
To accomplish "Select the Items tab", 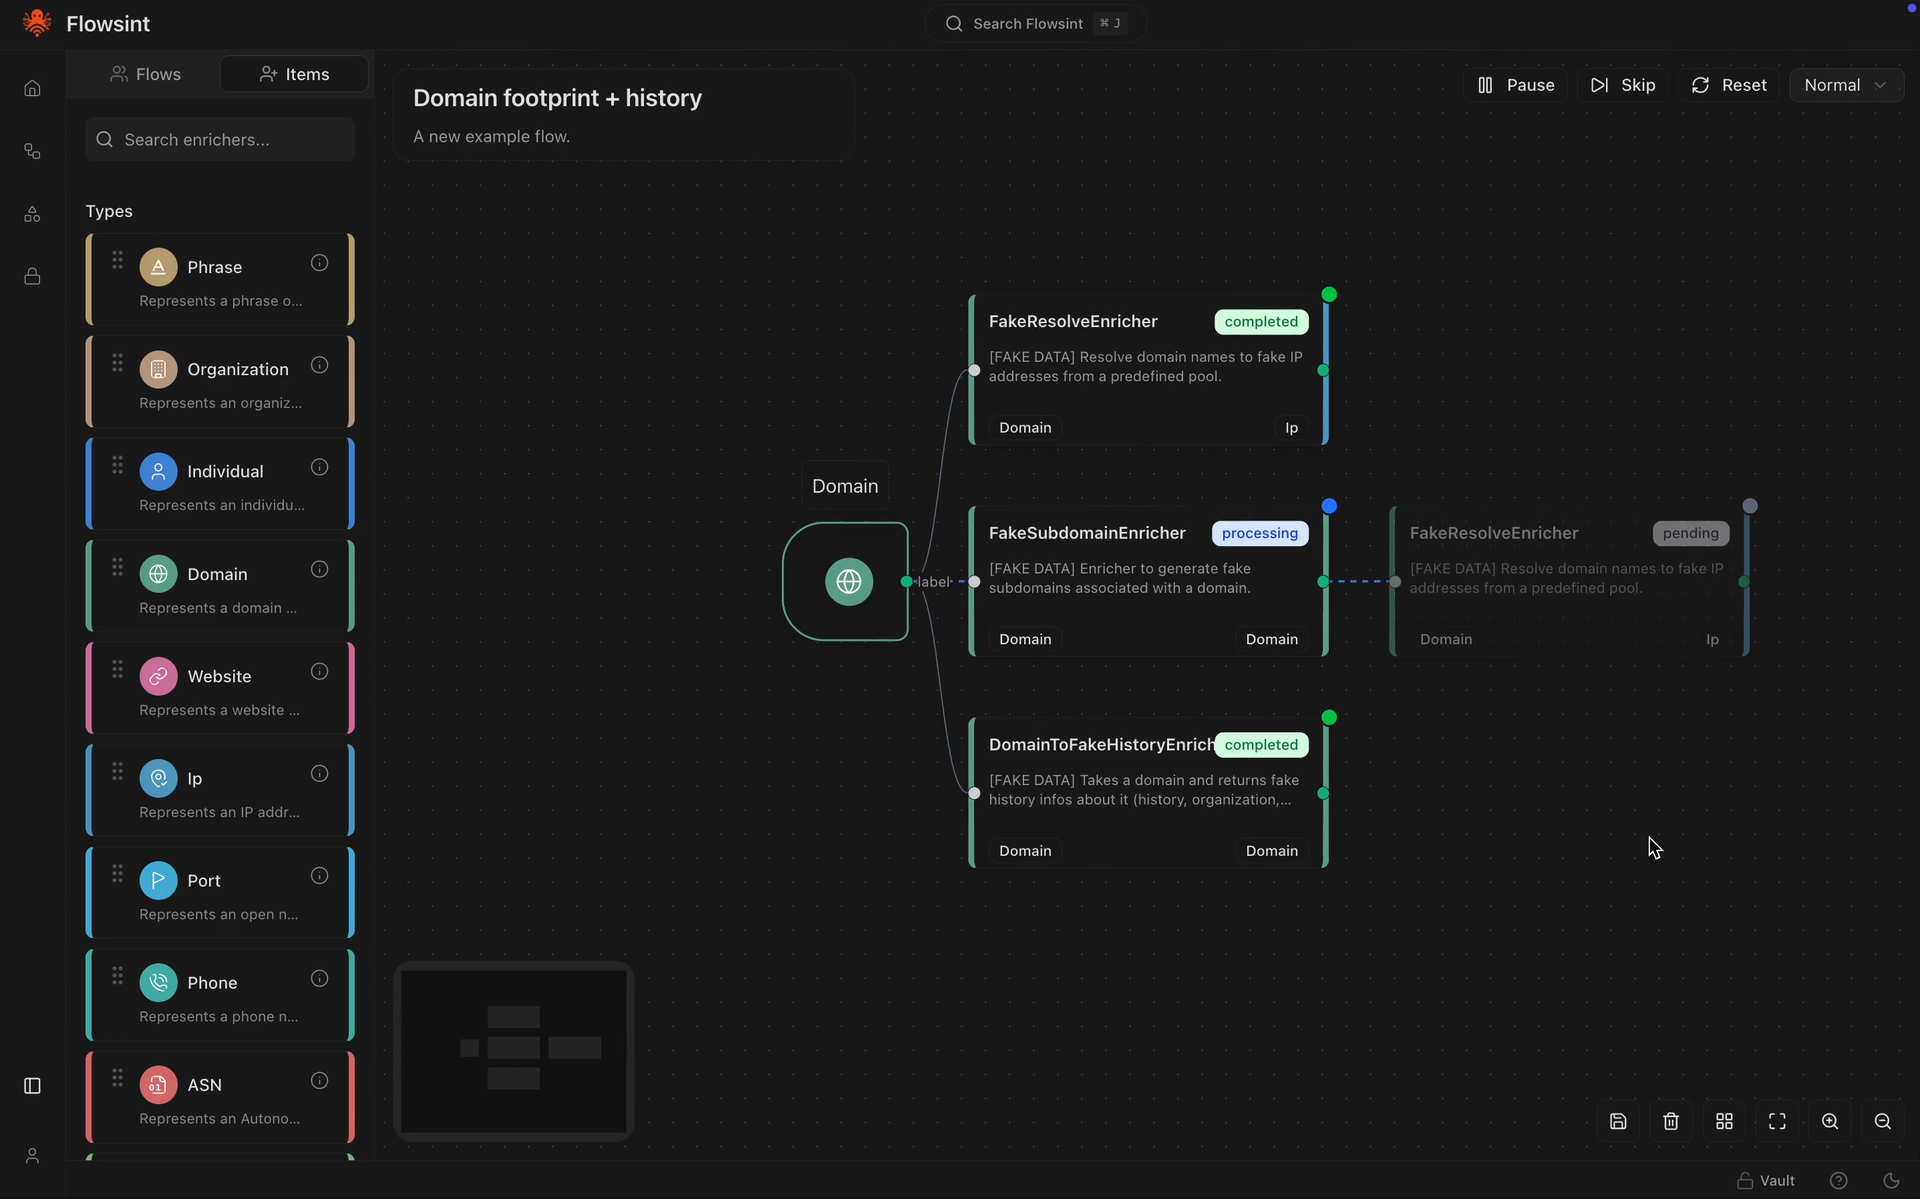I will [x=294, y=74].
